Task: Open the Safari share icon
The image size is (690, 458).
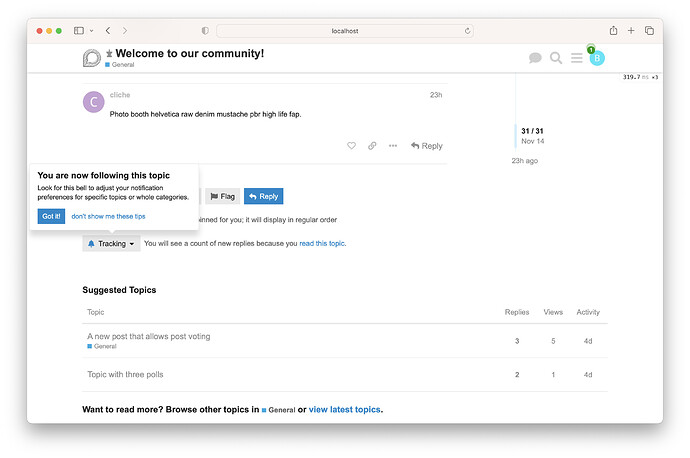Action: pyautogui.click(x=613, y=30)
